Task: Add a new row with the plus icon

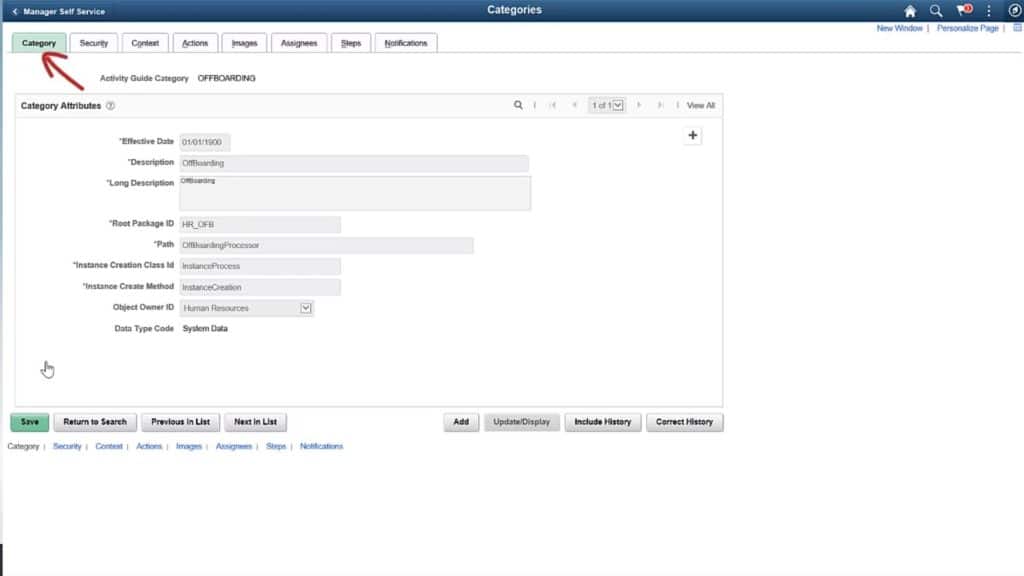Action: (693, 135)
